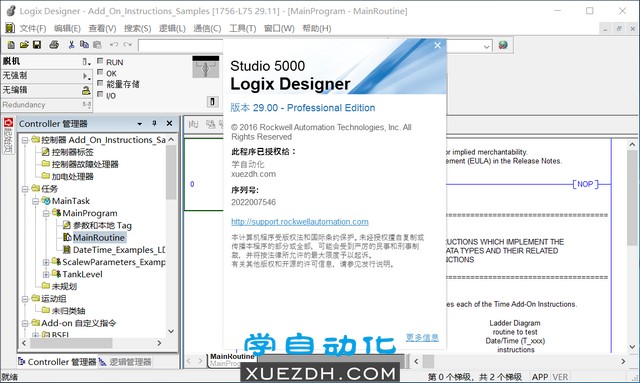Click the Cut scissors icon
Screen dimensions: 640x383
71,45
